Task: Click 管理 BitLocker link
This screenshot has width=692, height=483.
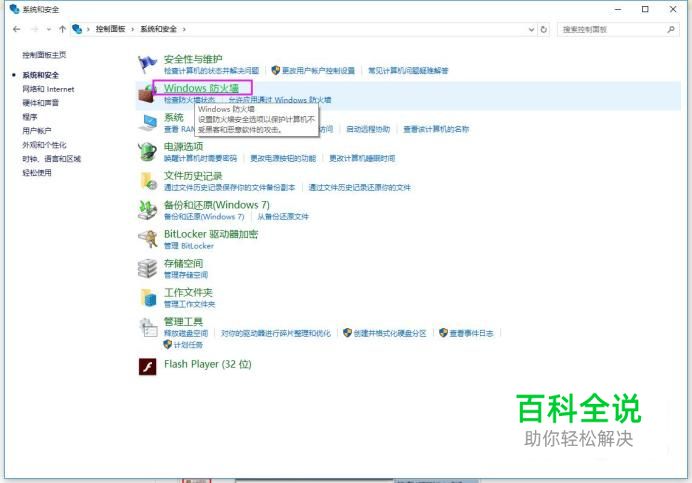Action: (189, 246)
